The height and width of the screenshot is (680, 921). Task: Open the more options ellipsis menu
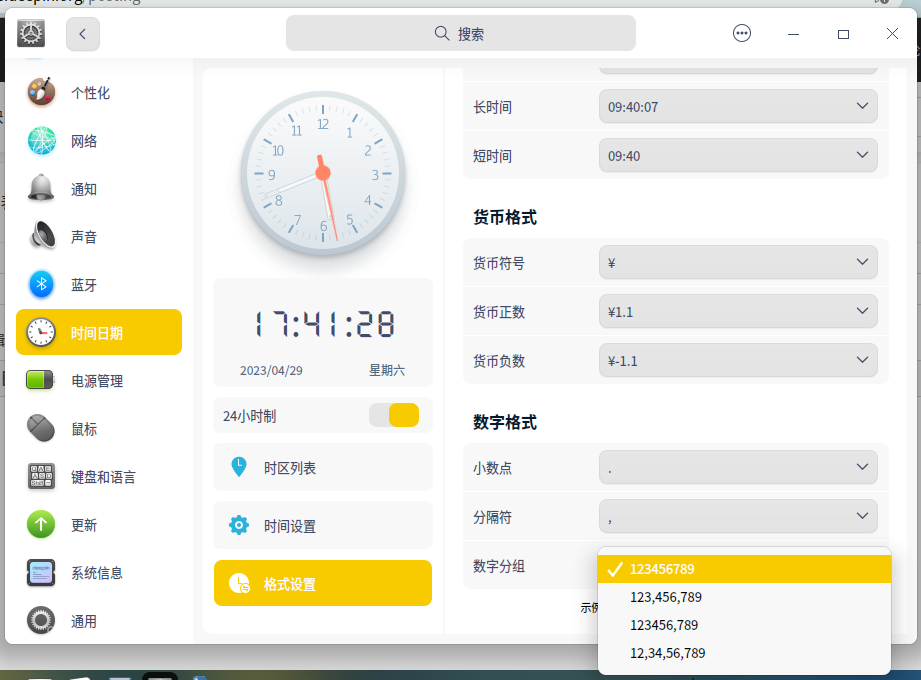pos(742,33)
